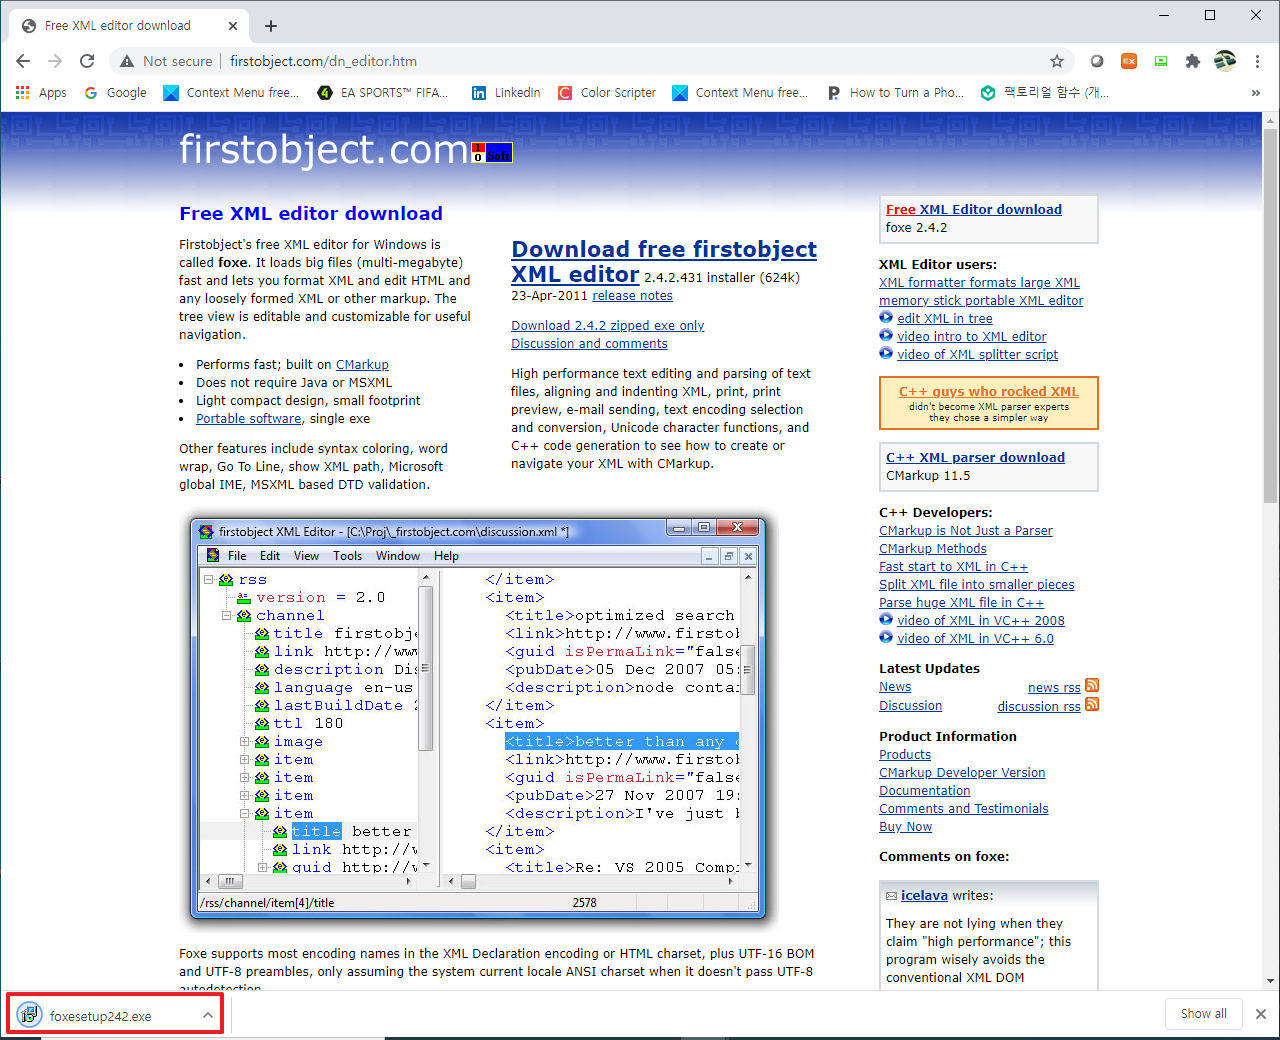Click news rss feed icon

1092,686
